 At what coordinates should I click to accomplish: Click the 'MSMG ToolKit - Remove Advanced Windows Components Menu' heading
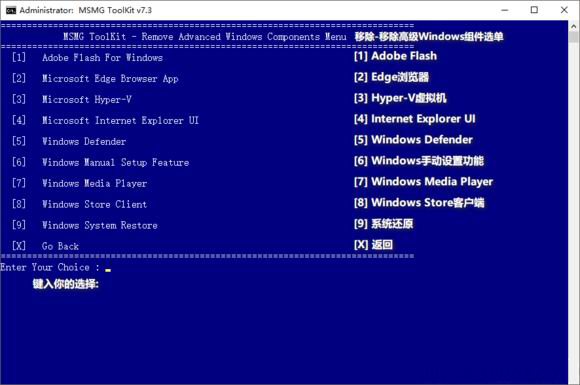coord(205,37)
